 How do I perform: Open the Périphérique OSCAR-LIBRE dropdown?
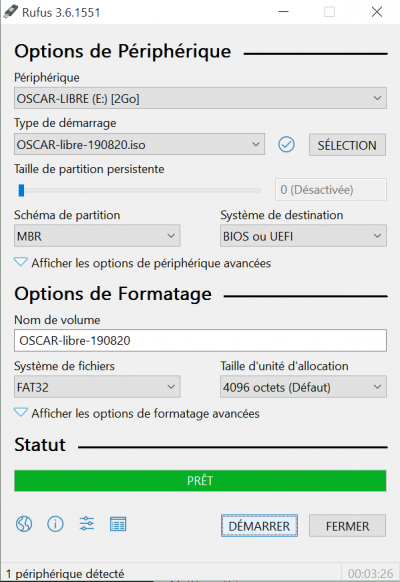(x=200, y=98)
